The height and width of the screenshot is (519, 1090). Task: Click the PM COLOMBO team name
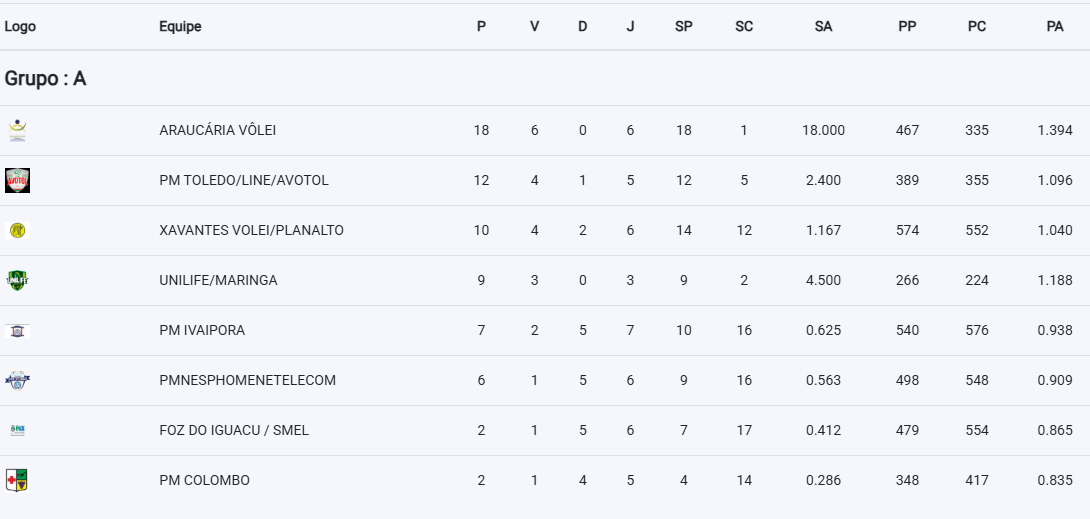[204, 481]
